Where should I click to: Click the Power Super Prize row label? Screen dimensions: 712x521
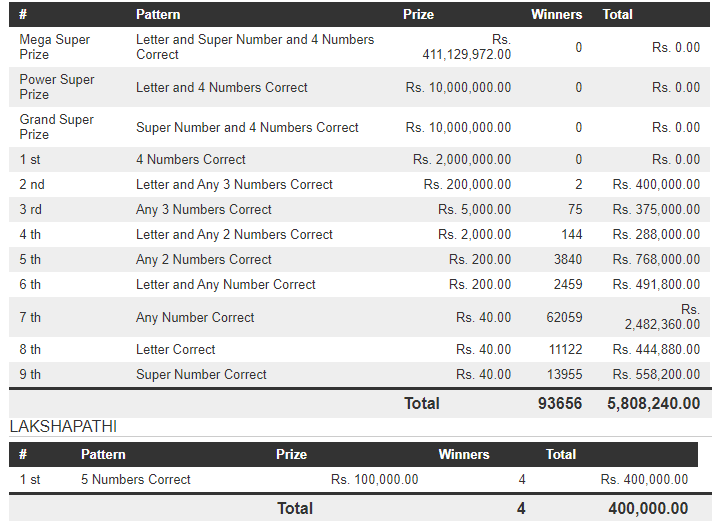57,87
